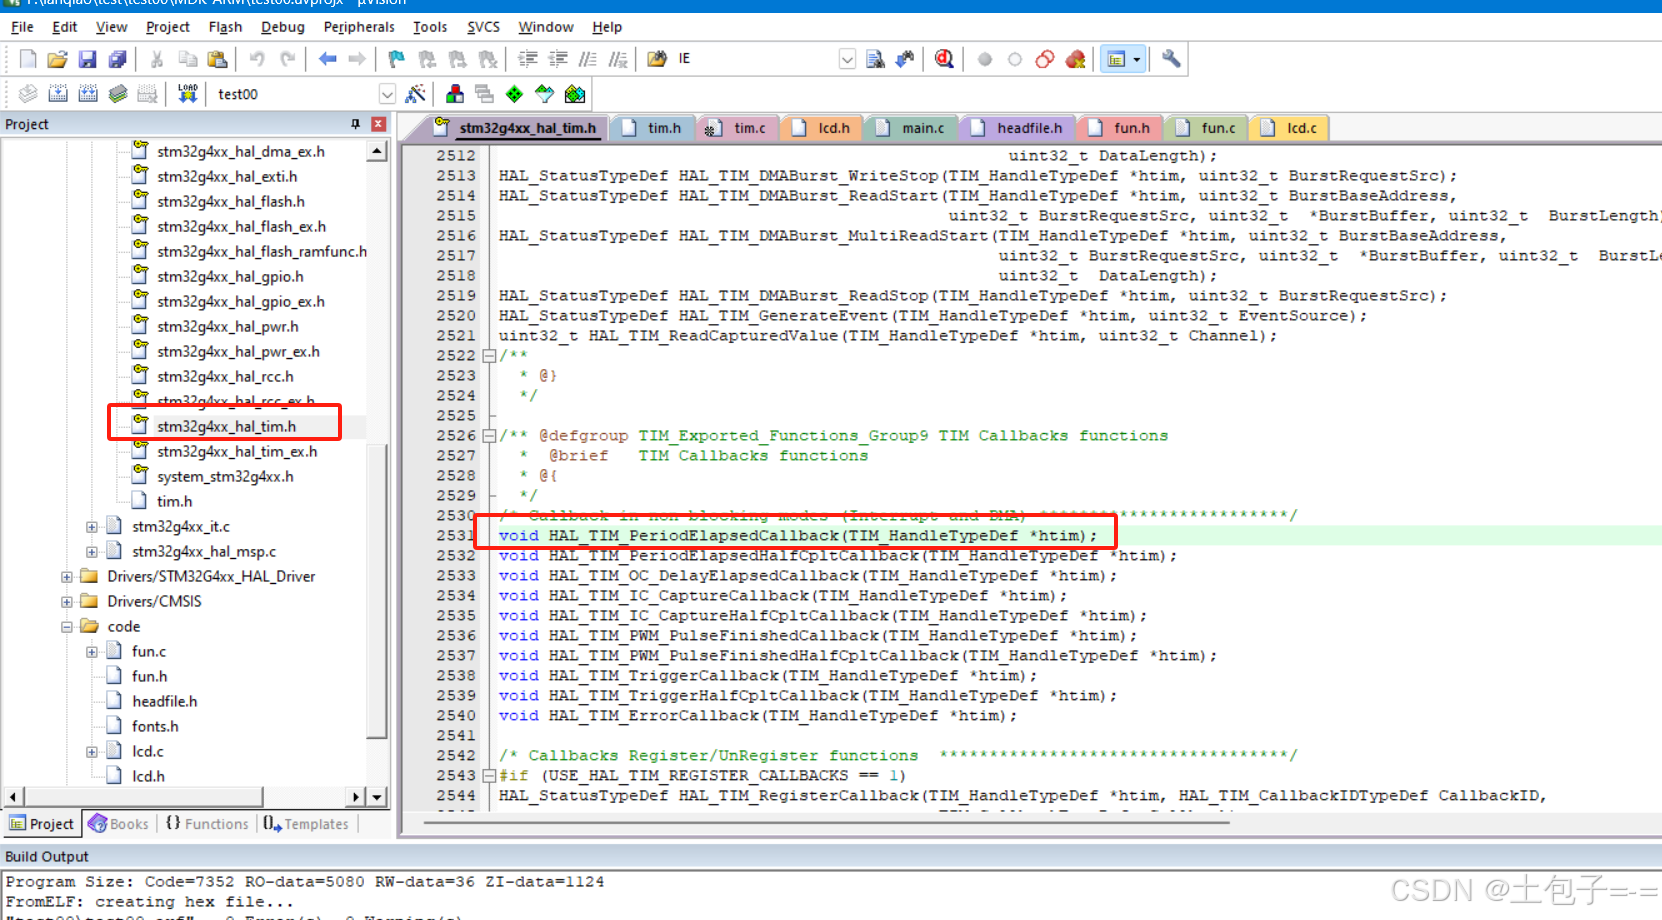The width and height of the screenshot is (1662, 920).
Task: Toggle the Window layout button in toolbar
Action: point(1115,59)
